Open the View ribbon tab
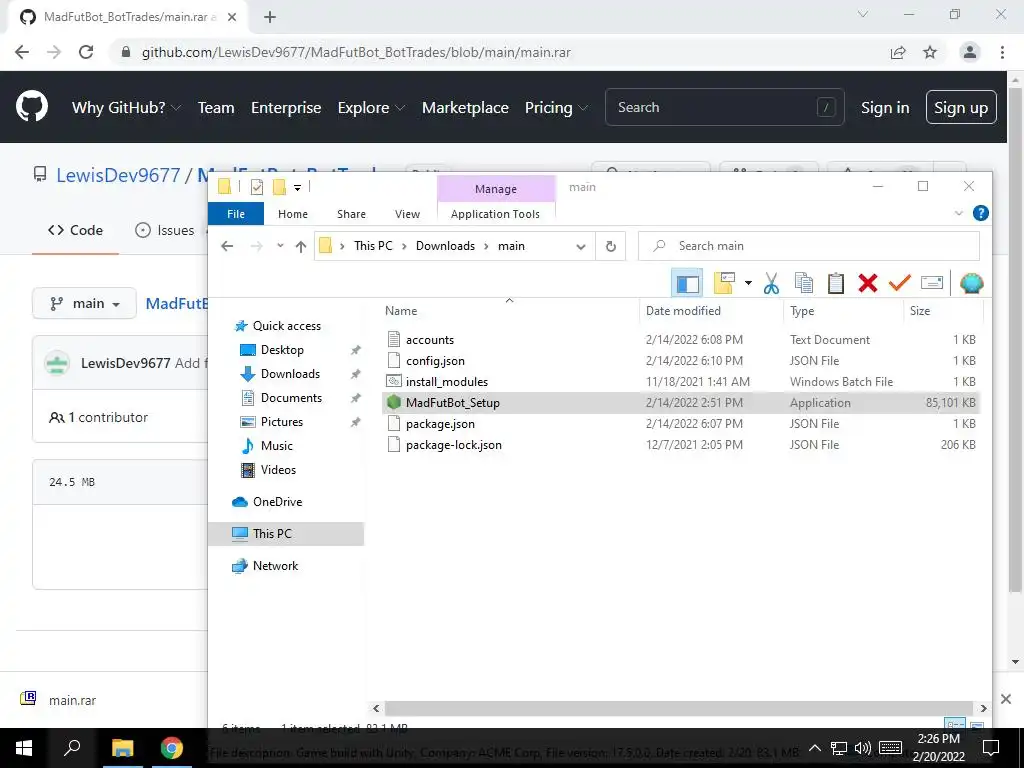This screenshot has width=1024, height=768. 408,214
